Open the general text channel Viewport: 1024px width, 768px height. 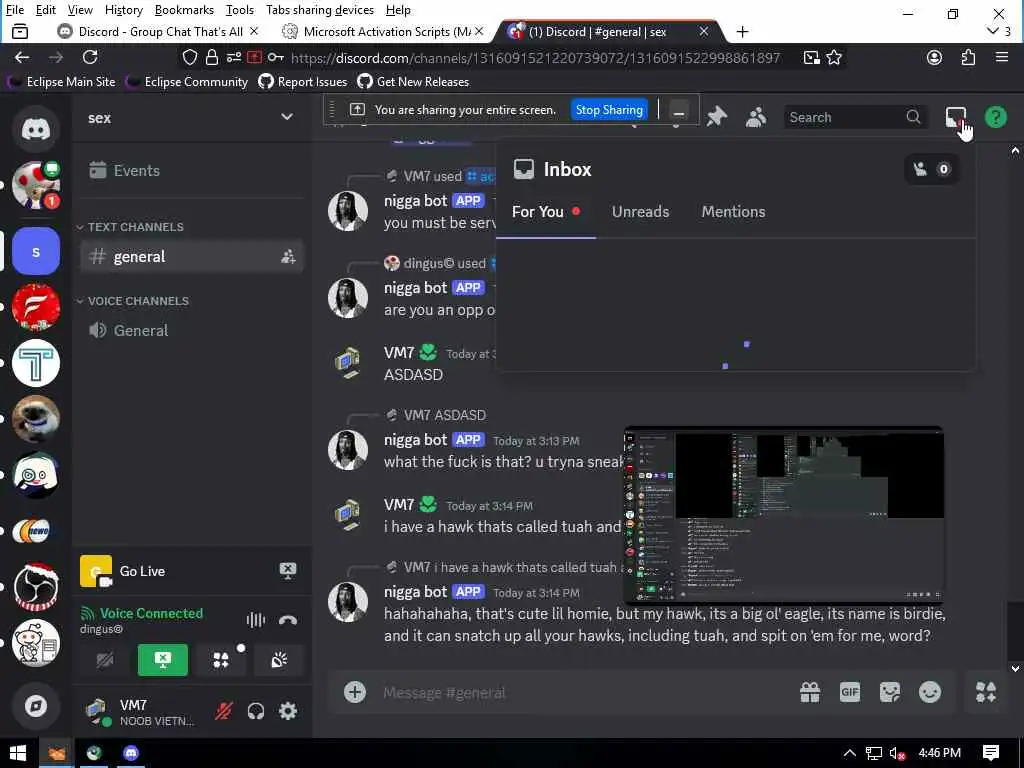191,257
